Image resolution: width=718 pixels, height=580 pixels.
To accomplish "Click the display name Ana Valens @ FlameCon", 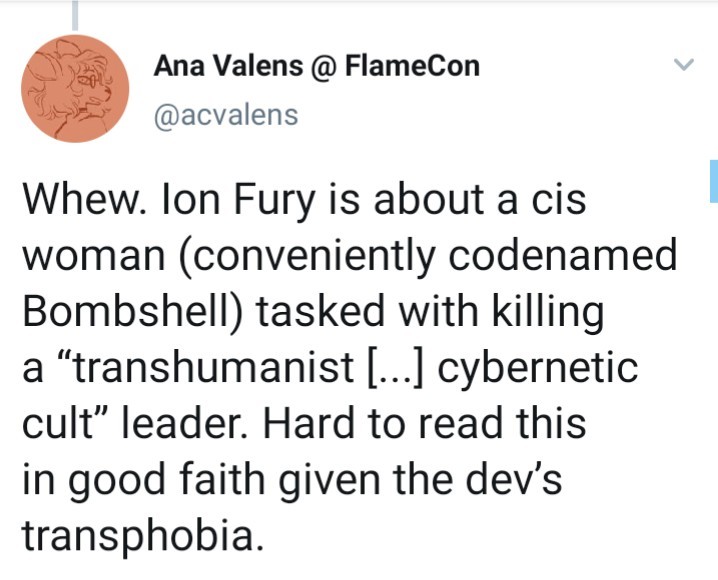I will click(316, 67).
